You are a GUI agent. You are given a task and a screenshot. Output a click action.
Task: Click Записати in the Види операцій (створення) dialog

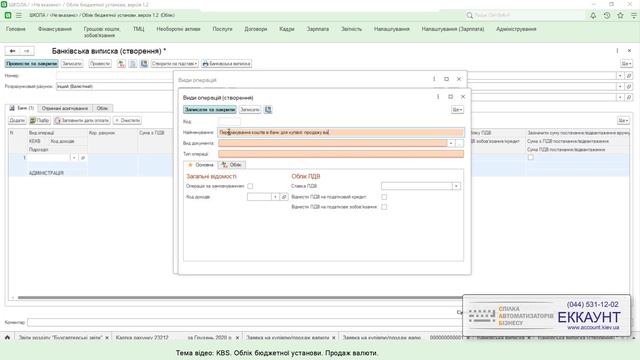[250, 109]
